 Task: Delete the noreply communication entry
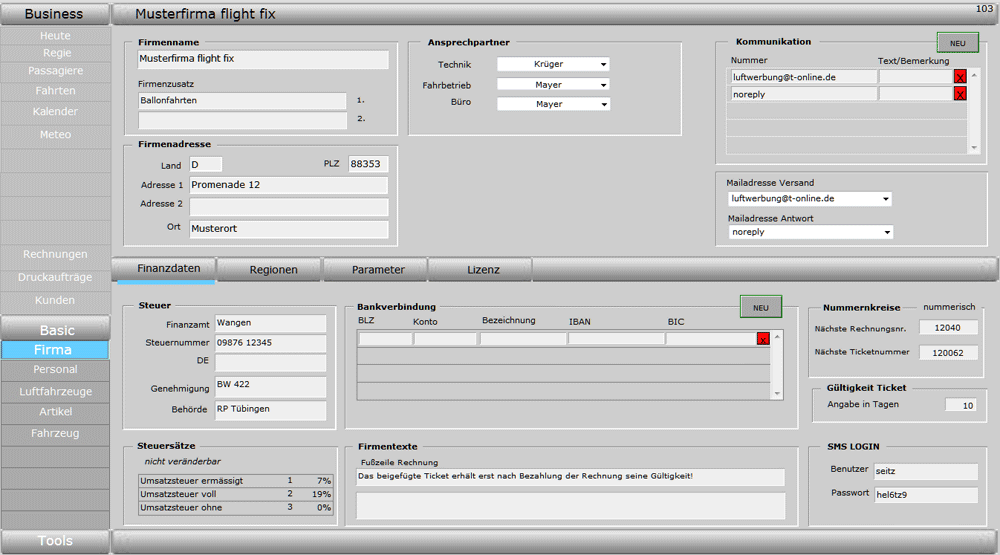click(960, 94)
